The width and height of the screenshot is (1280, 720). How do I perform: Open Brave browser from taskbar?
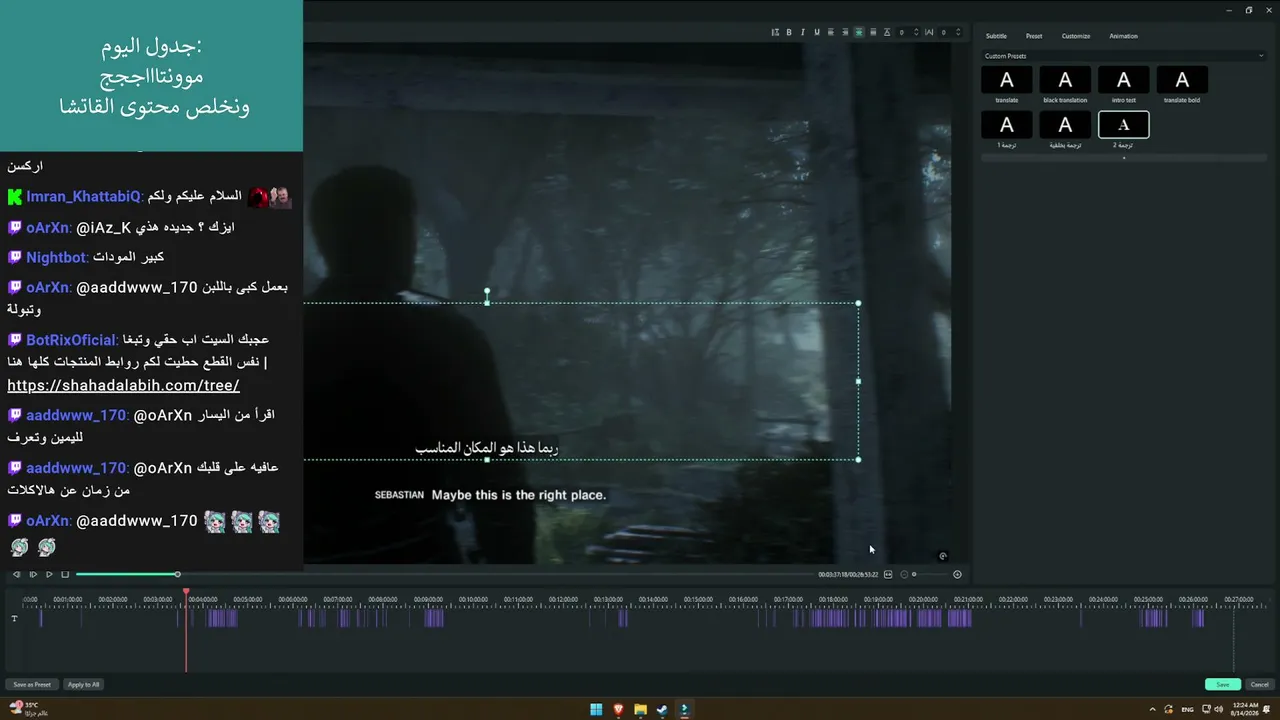tap(618, 710)
